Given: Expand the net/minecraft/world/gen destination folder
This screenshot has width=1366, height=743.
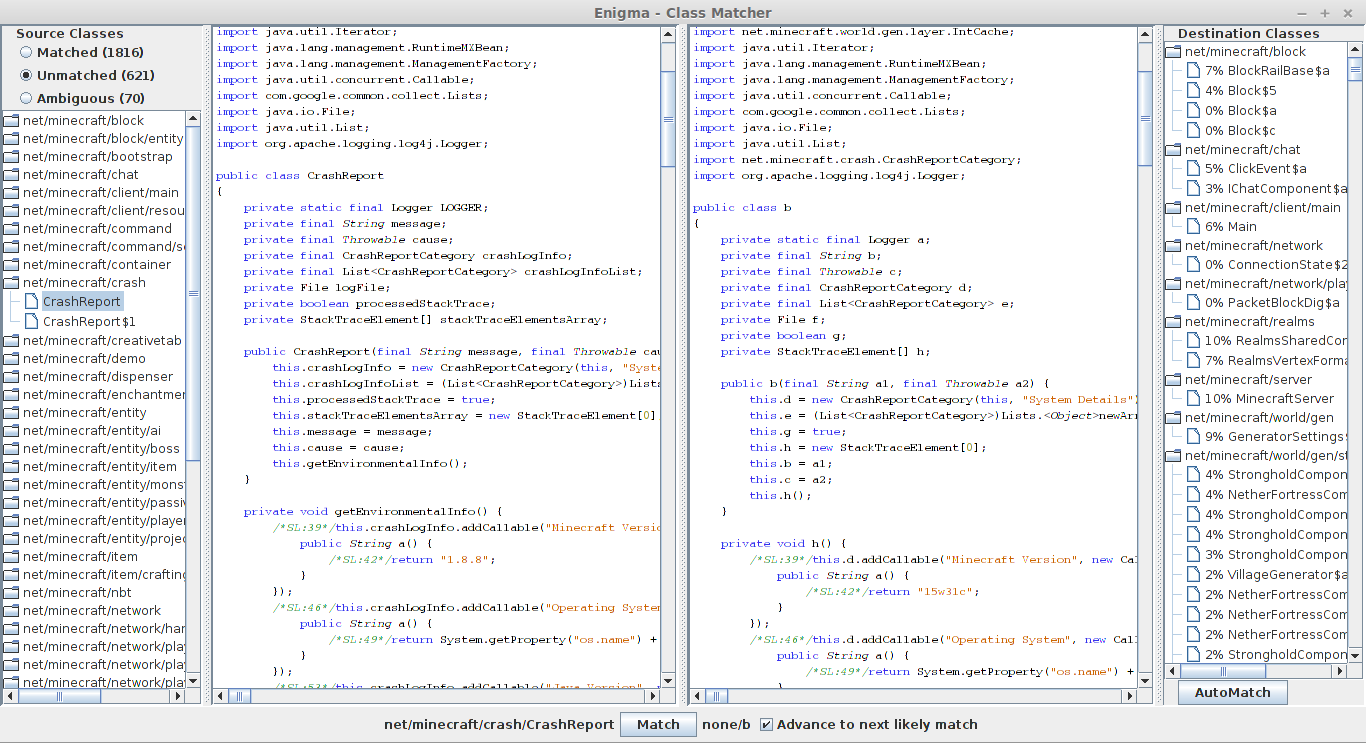Looking at the screenshot, I should pyautogui.click(x=1173, y=417).
